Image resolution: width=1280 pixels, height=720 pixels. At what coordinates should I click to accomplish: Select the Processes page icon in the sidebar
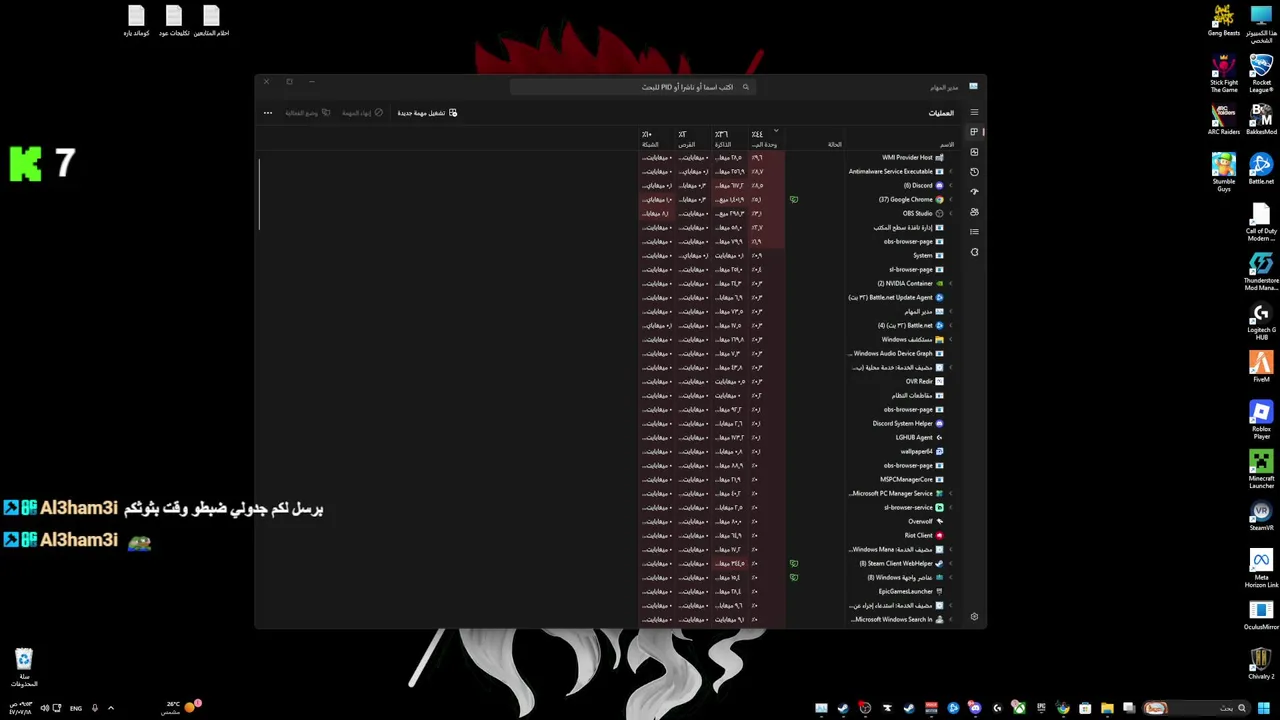[974, 132]
